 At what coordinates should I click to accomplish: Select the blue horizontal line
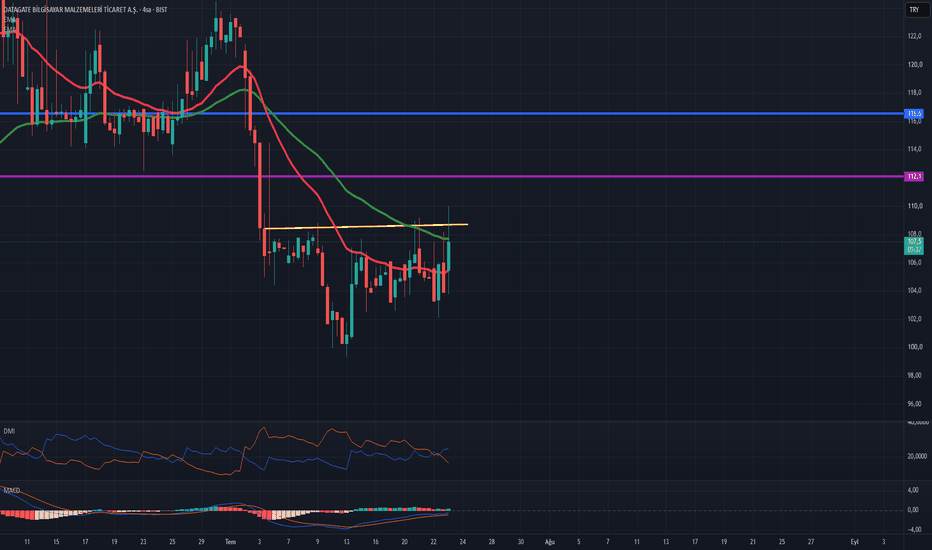tap(452, 114)
